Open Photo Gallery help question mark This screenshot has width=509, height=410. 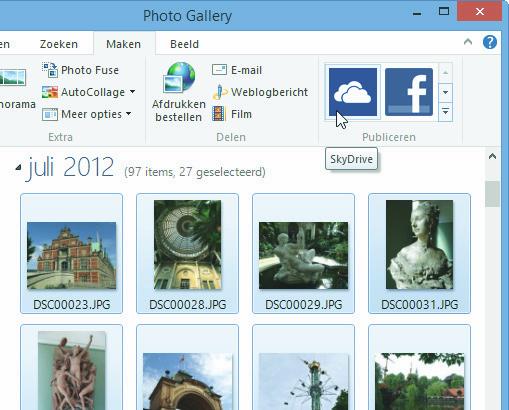(490, 42)
